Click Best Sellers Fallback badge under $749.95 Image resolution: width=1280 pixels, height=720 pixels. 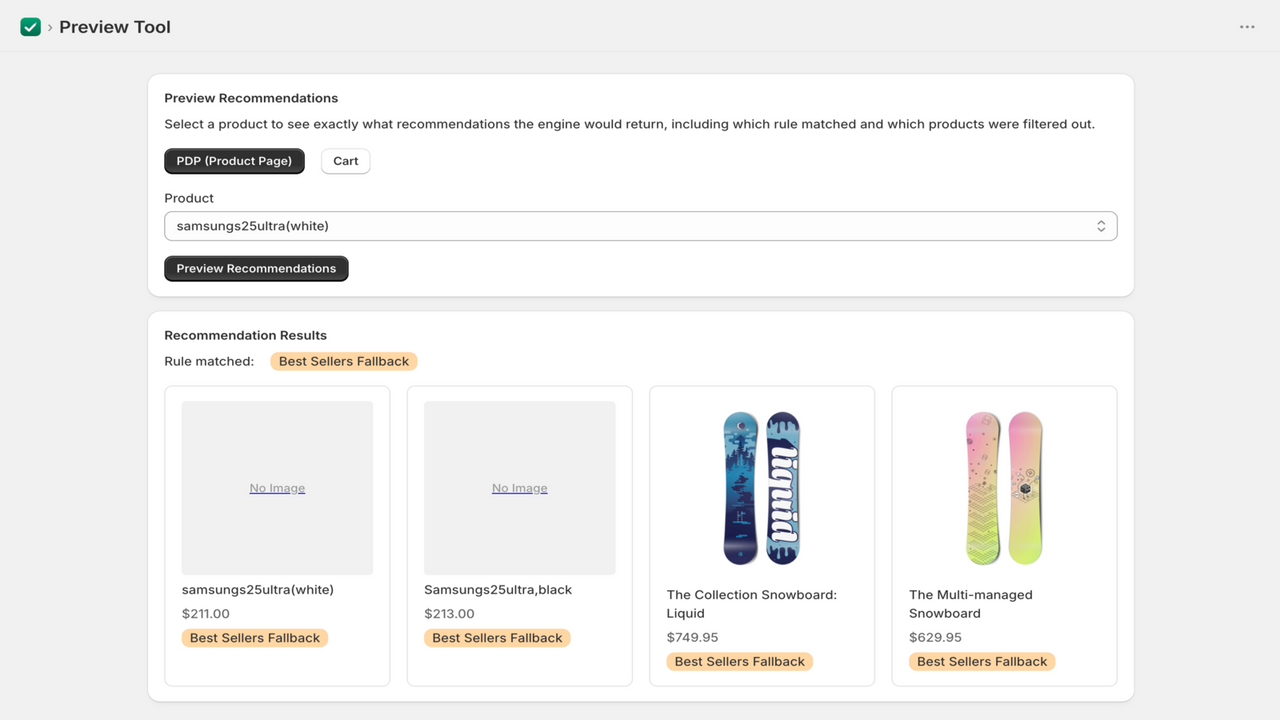[x=740, y=662]
